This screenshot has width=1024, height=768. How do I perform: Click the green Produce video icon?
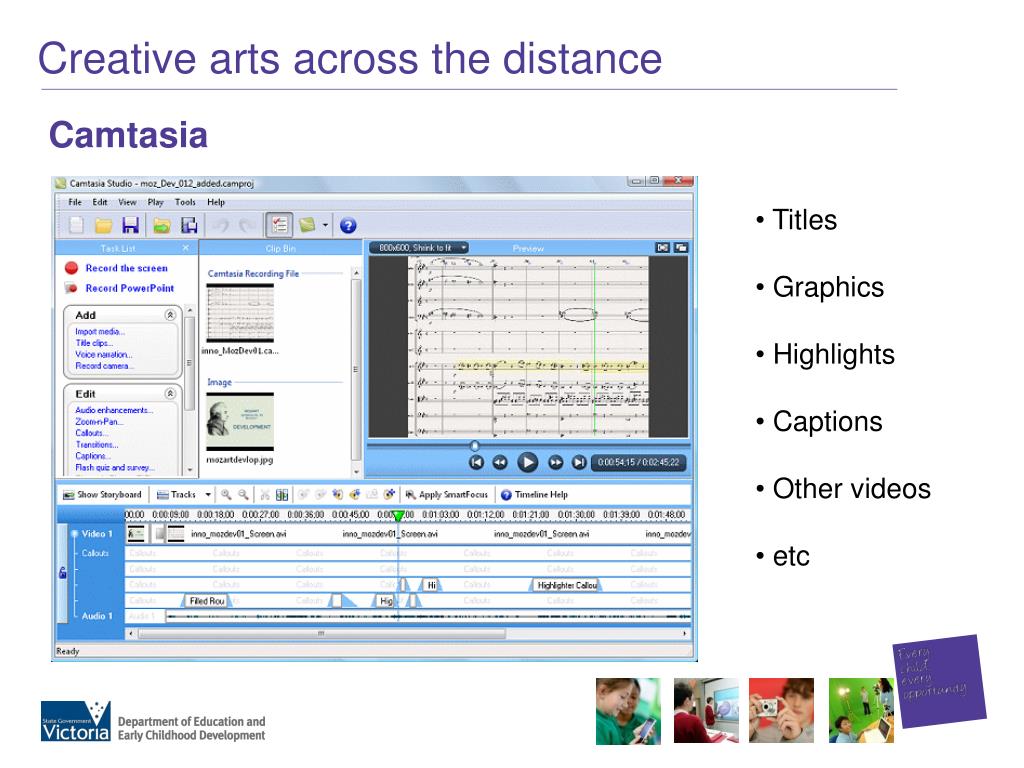pyautogui.click(x=307, y=225)
